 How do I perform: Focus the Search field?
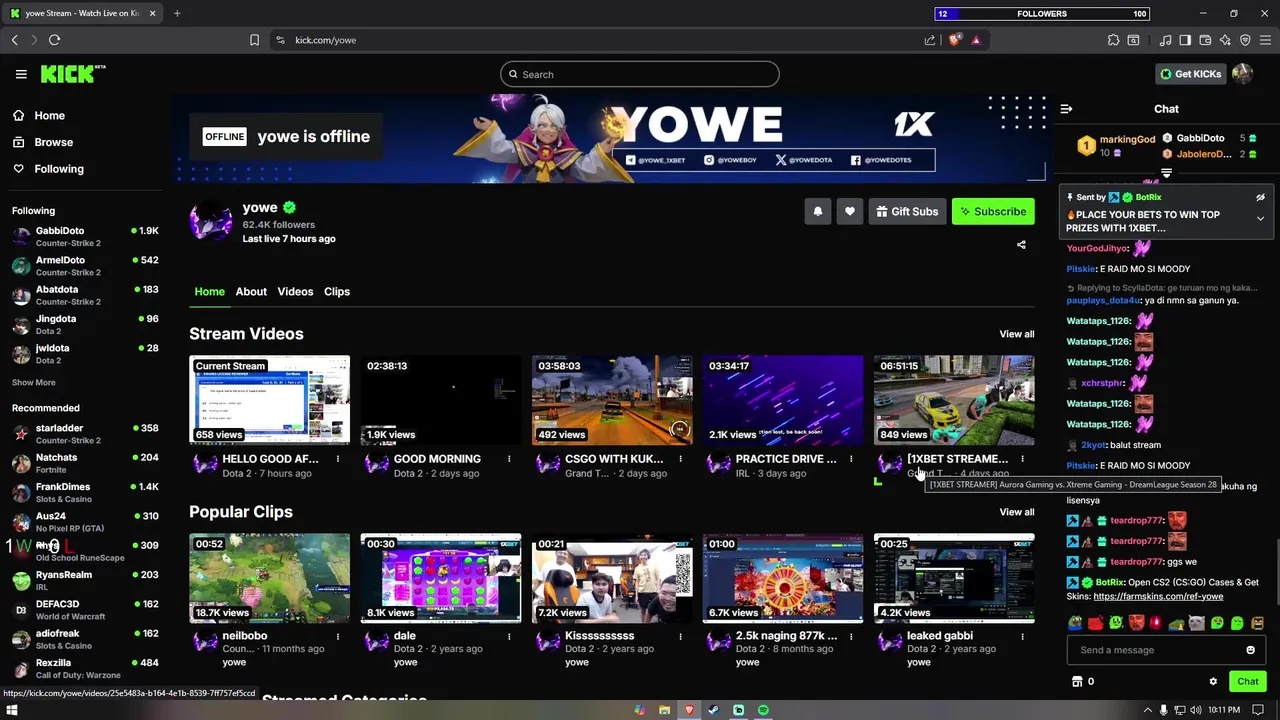640,74
